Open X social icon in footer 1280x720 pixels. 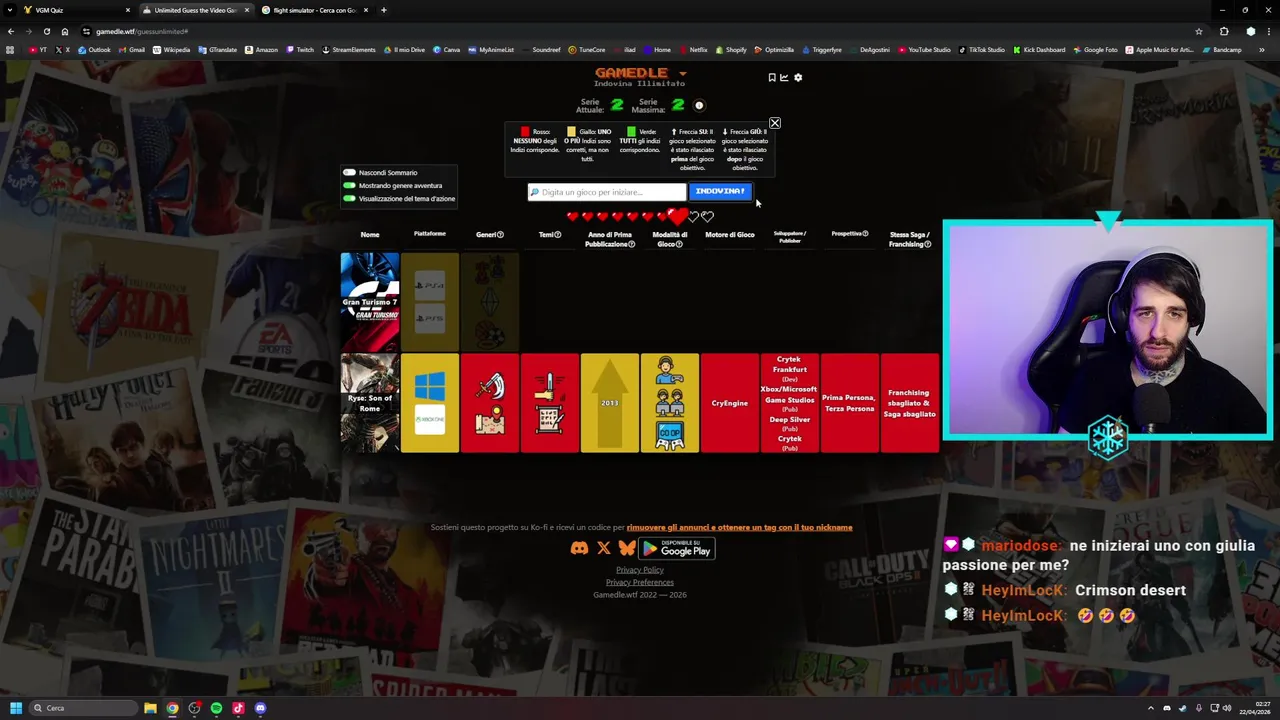coord(604,548)
